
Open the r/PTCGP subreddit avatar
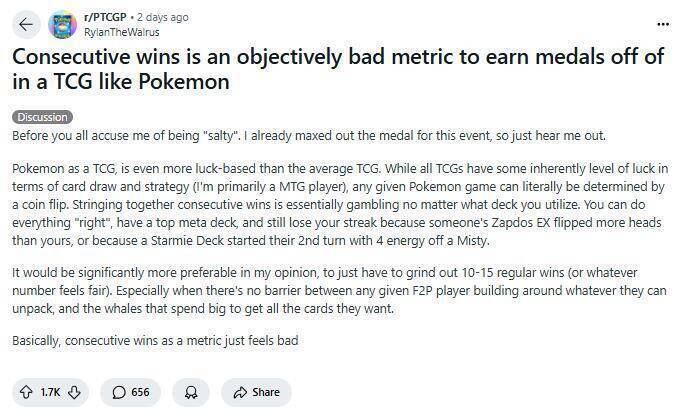click(x=63, y=23)
